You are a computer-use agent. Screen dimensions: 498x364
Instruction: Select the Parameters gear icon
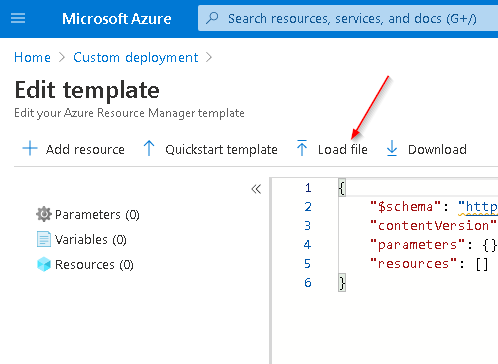44,214
